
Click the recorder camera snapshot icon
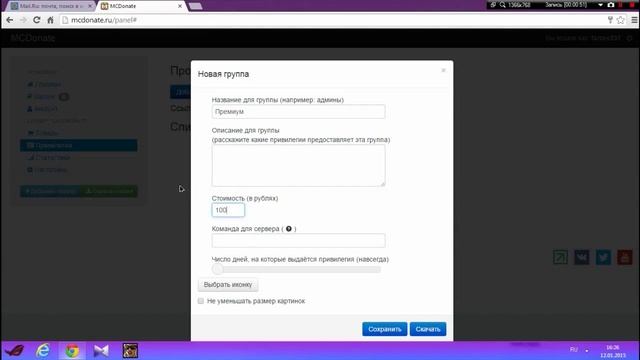611,5
